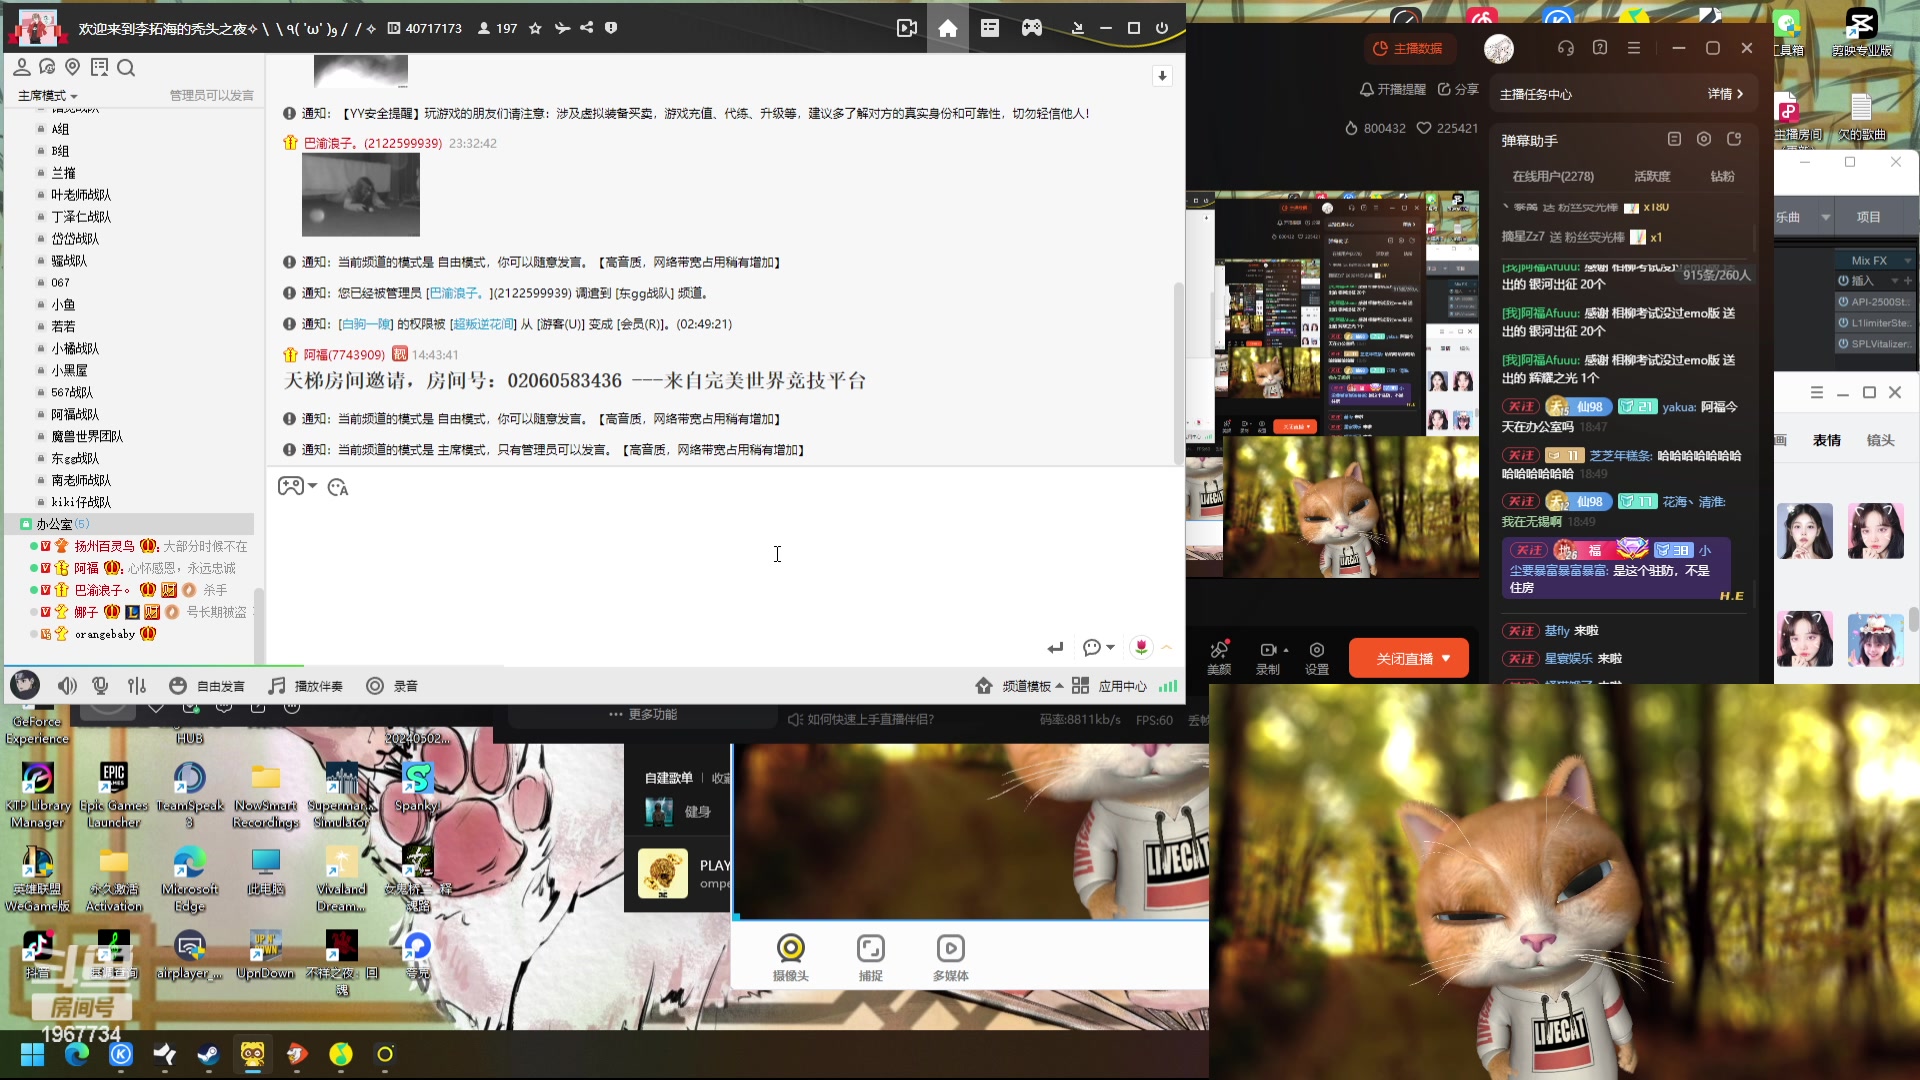Expand the 录制 record options arrow

[1286, 650]
